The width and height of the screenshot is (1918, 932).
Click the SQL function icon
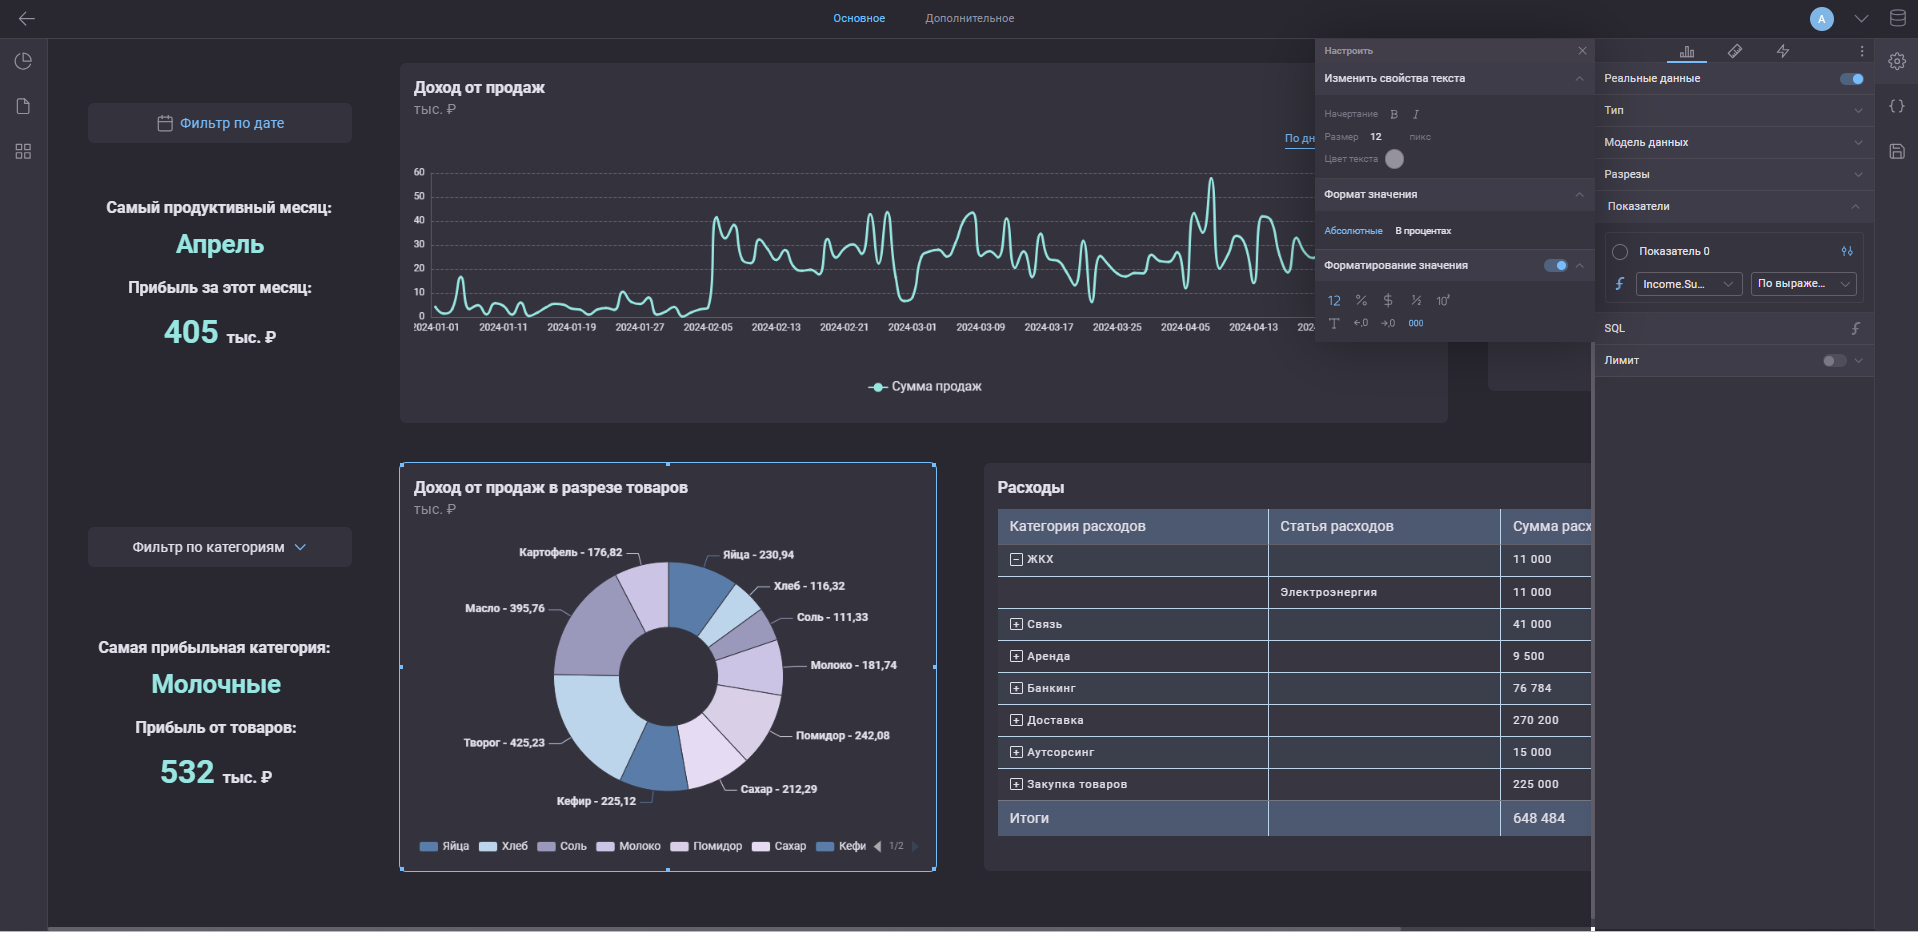(x=1856, y=328)
